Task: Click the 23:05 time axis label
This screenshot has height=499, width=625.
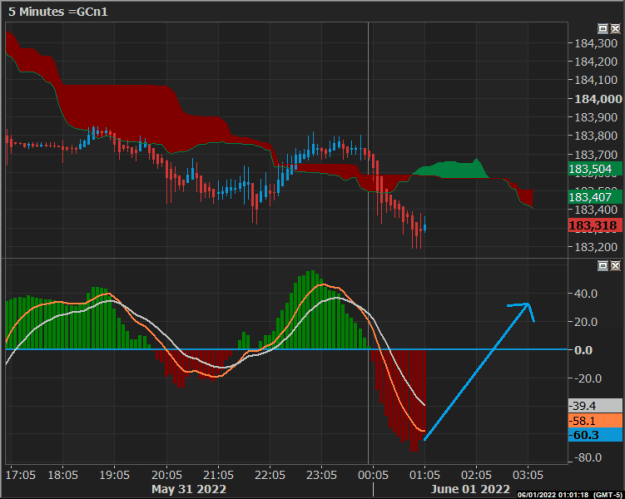Action: [x=321, y=475]
